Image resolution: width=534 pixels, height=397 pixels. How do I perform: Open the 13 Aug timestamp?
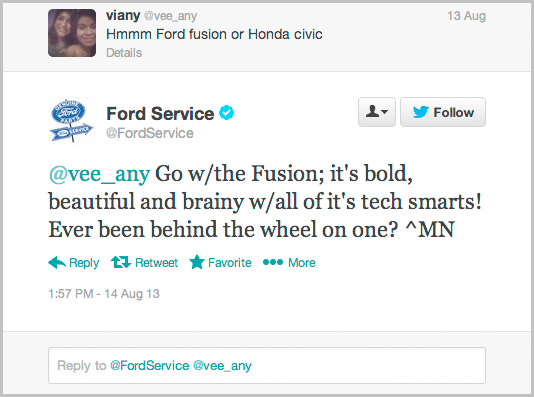pos(466,16)
